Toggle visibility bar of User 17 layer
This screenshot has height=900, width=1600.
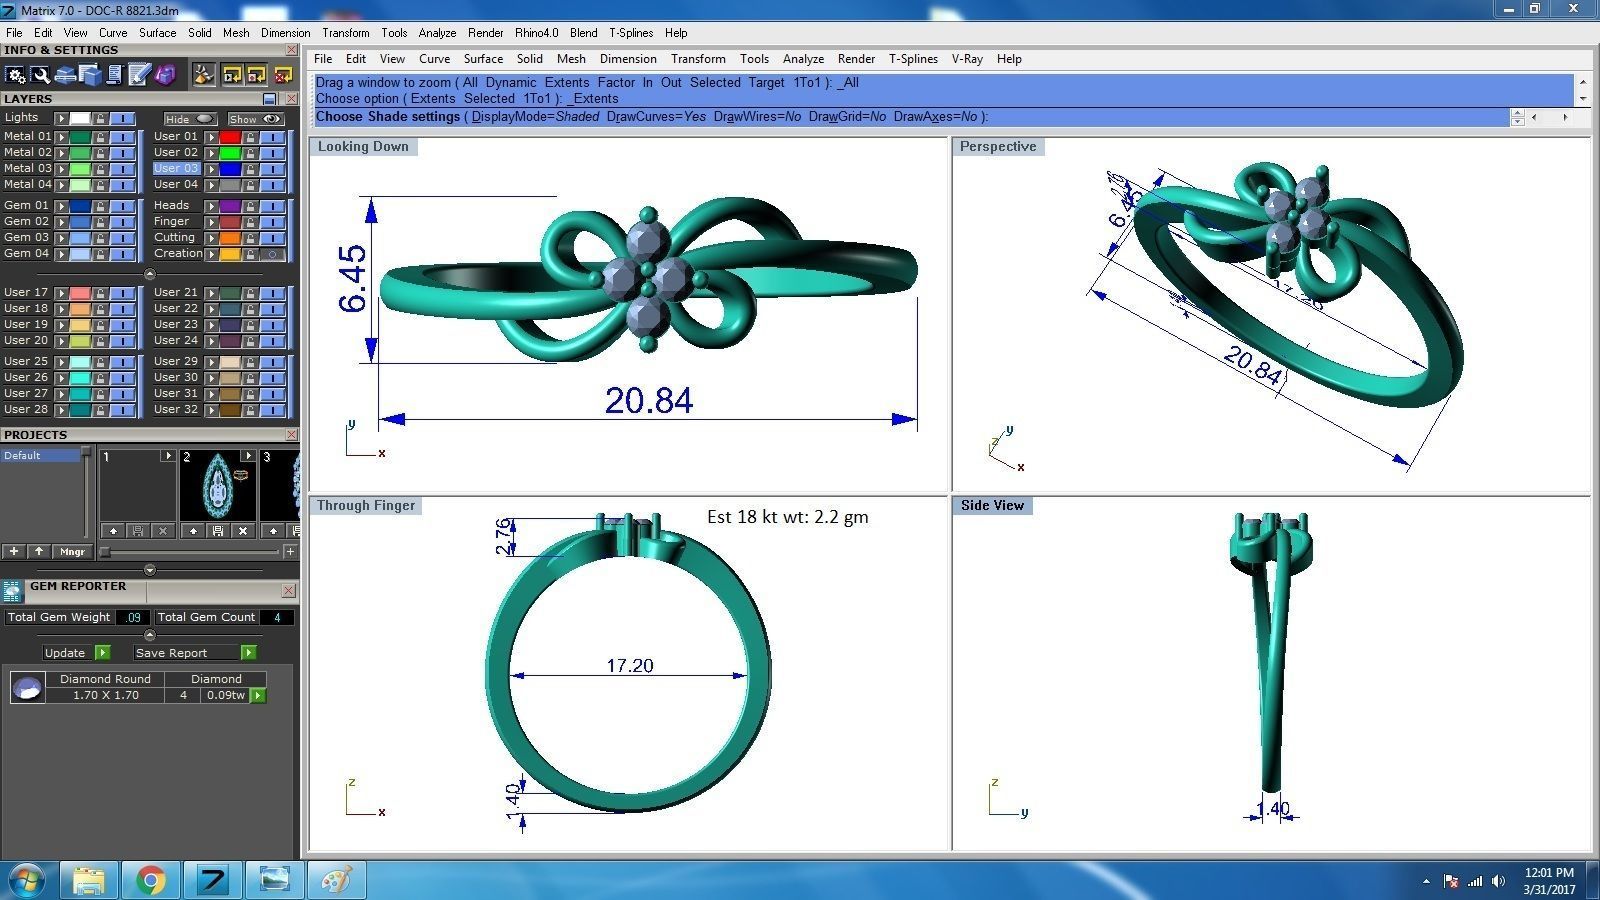[x=122, y=293]
